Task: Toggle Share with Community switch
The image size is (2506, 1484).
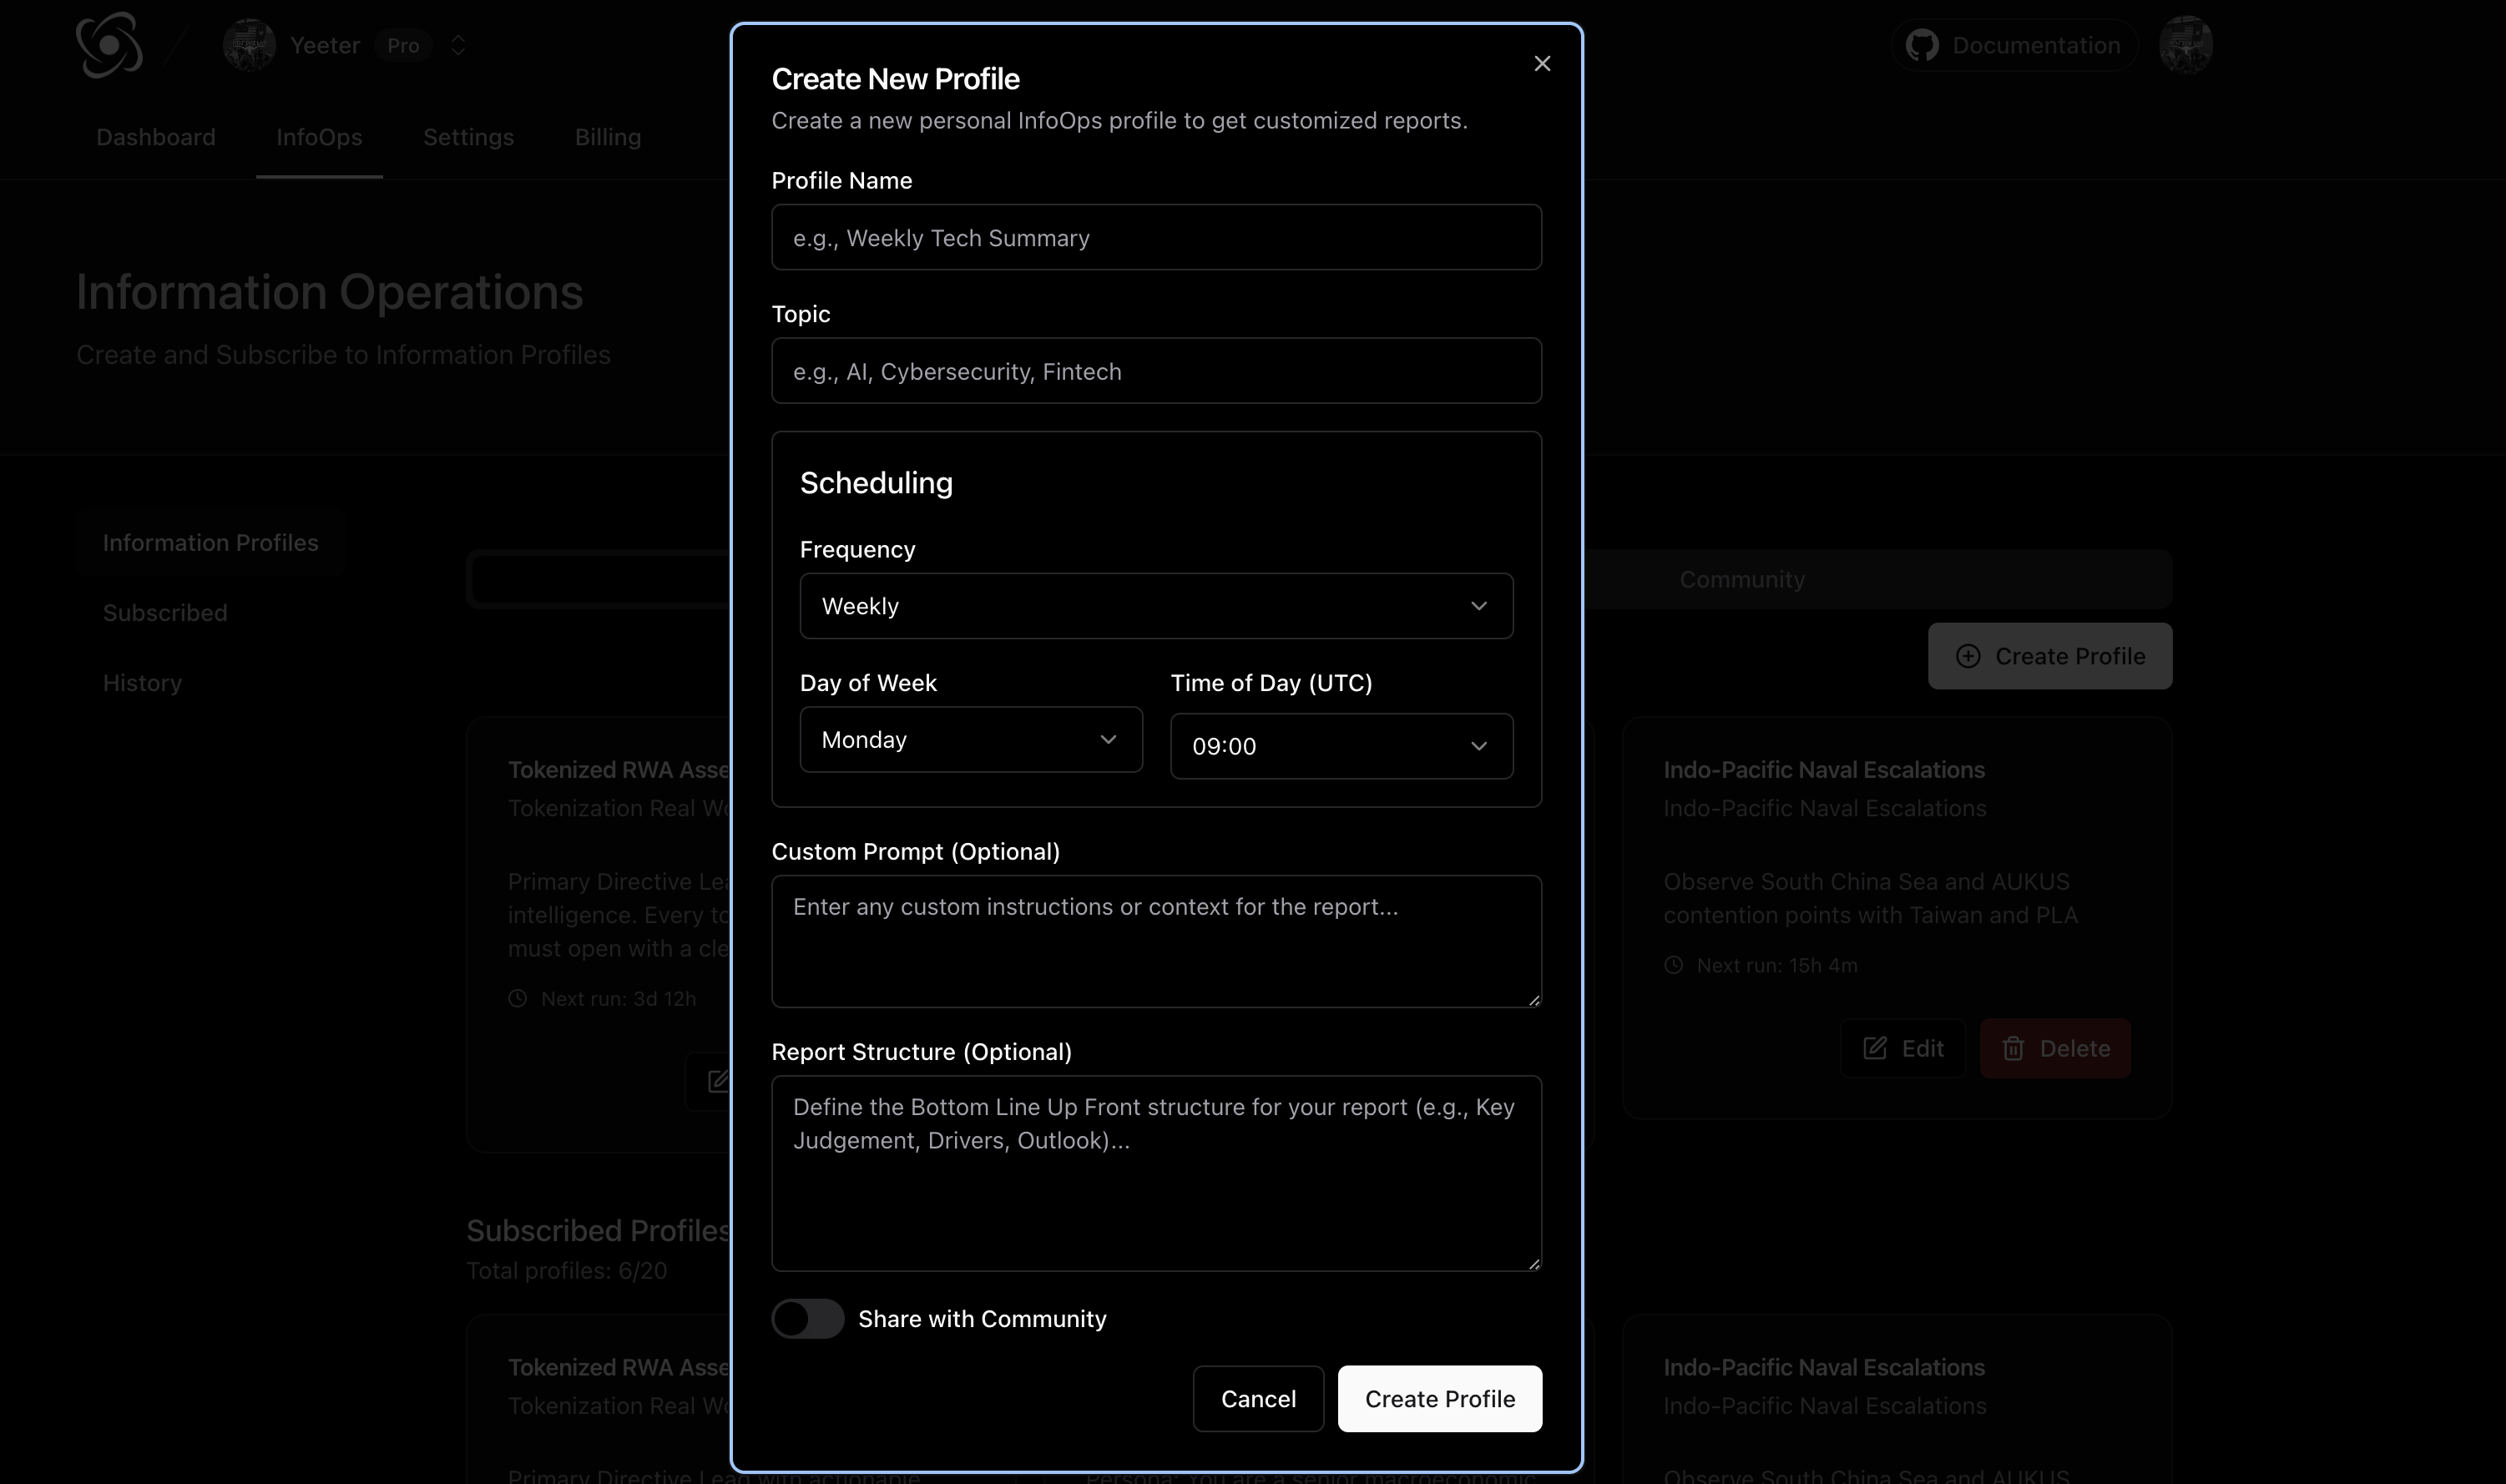Action: [807, 1318]
